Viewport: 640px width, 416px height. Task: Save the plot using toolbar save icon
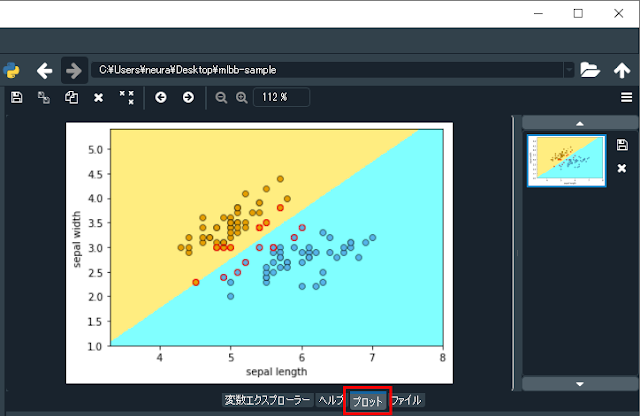pyautogui.click(x=16, y=98)
